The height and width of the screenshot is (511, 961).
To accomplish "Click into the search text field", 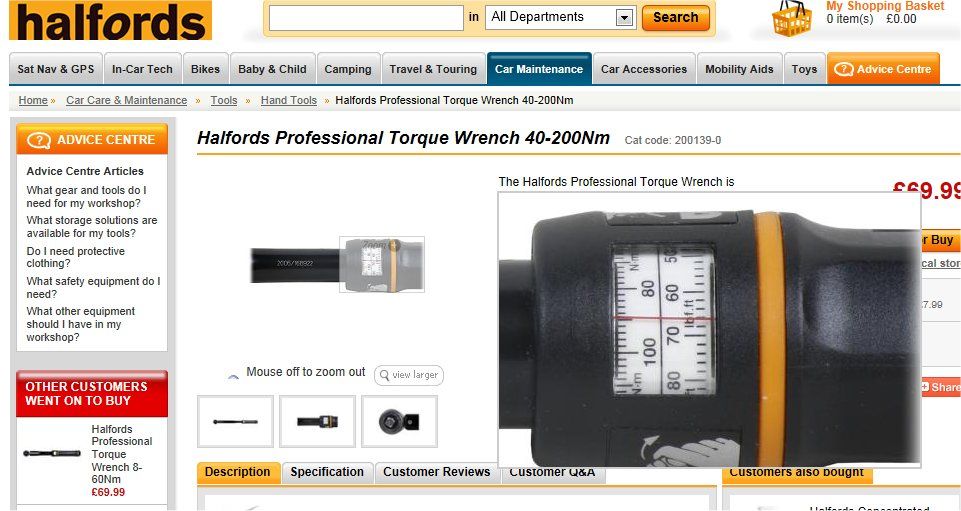I will (366, 18).
